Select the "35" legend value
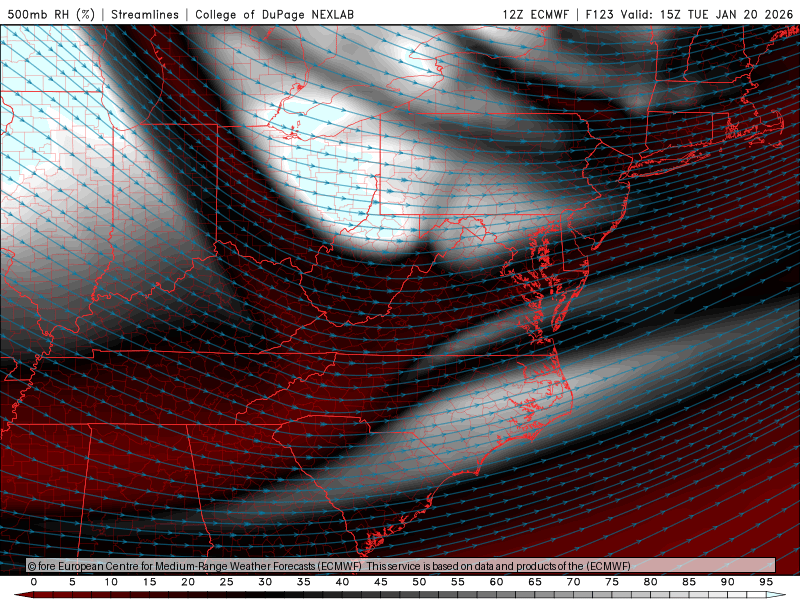Screen dimensions: 800x600 [304, 582]
